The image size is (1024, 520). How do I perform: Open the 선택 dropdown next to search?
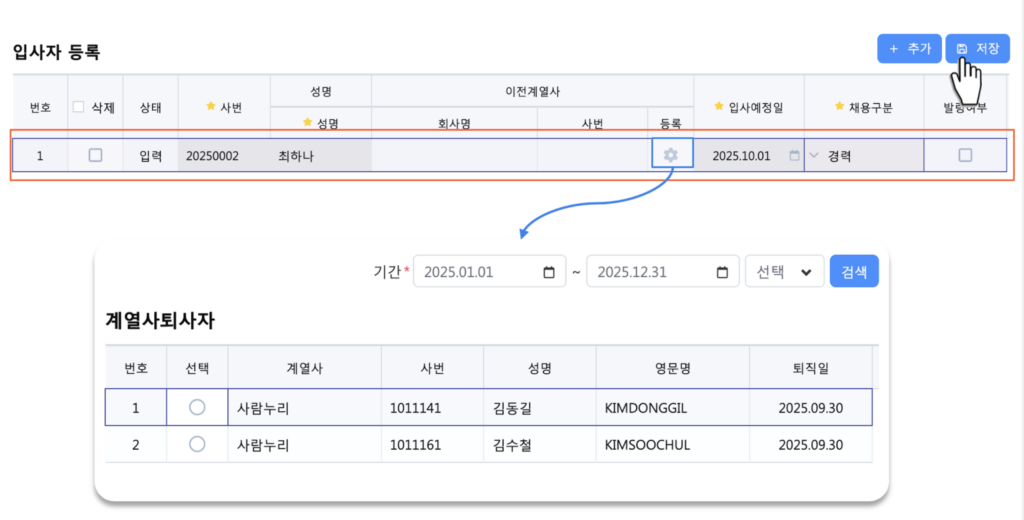784,272
